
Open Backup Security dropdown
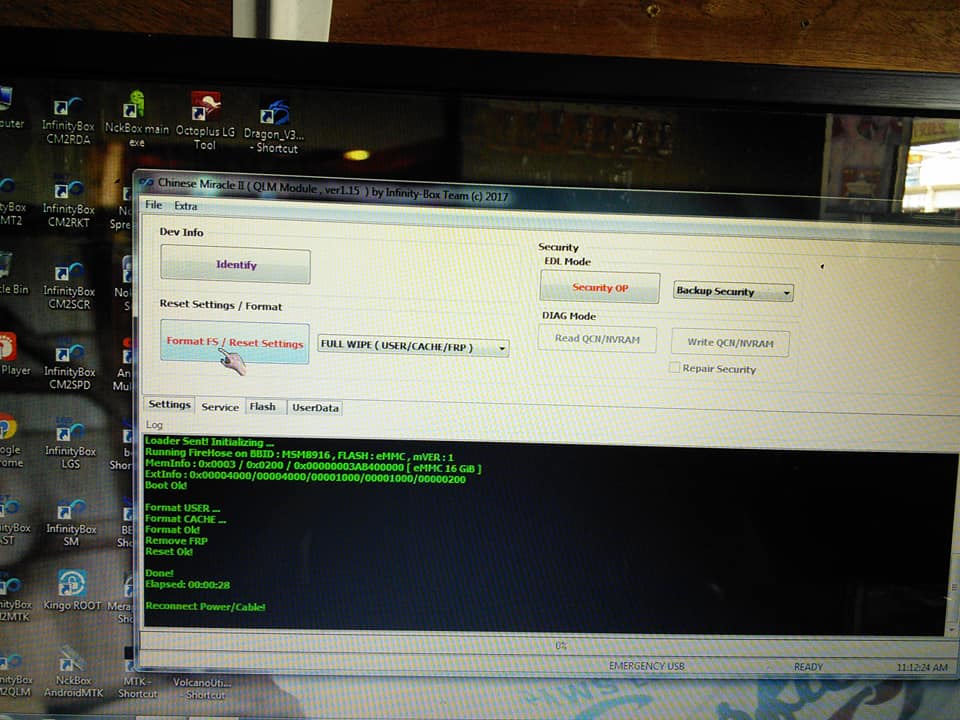coord(733,291)
